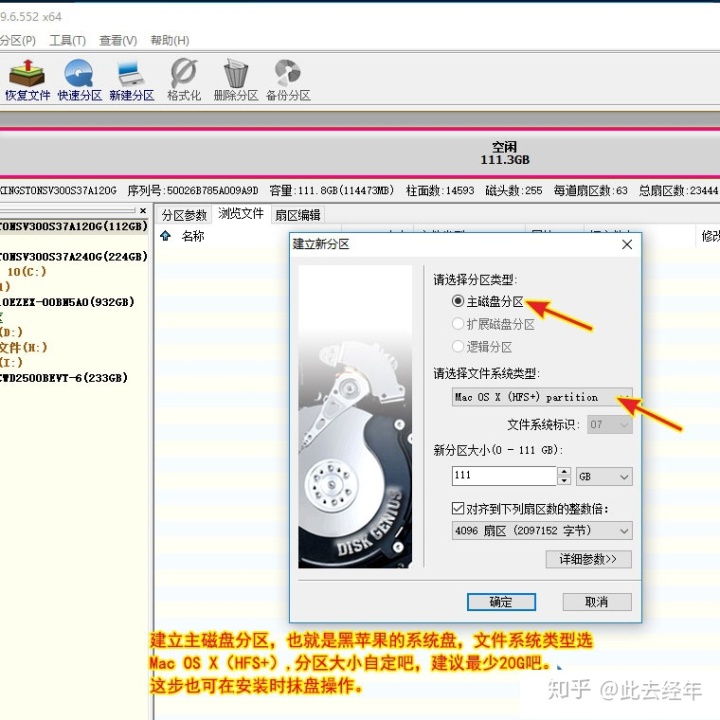Select the 主磁盘分区 radio button
This screenshot has height=720, width=720.
tap(457, 301)
